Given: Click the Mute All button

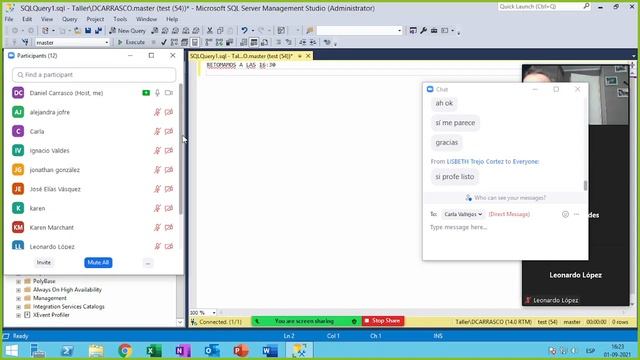Looking at the screenshot, I should (x=98, y=262).
